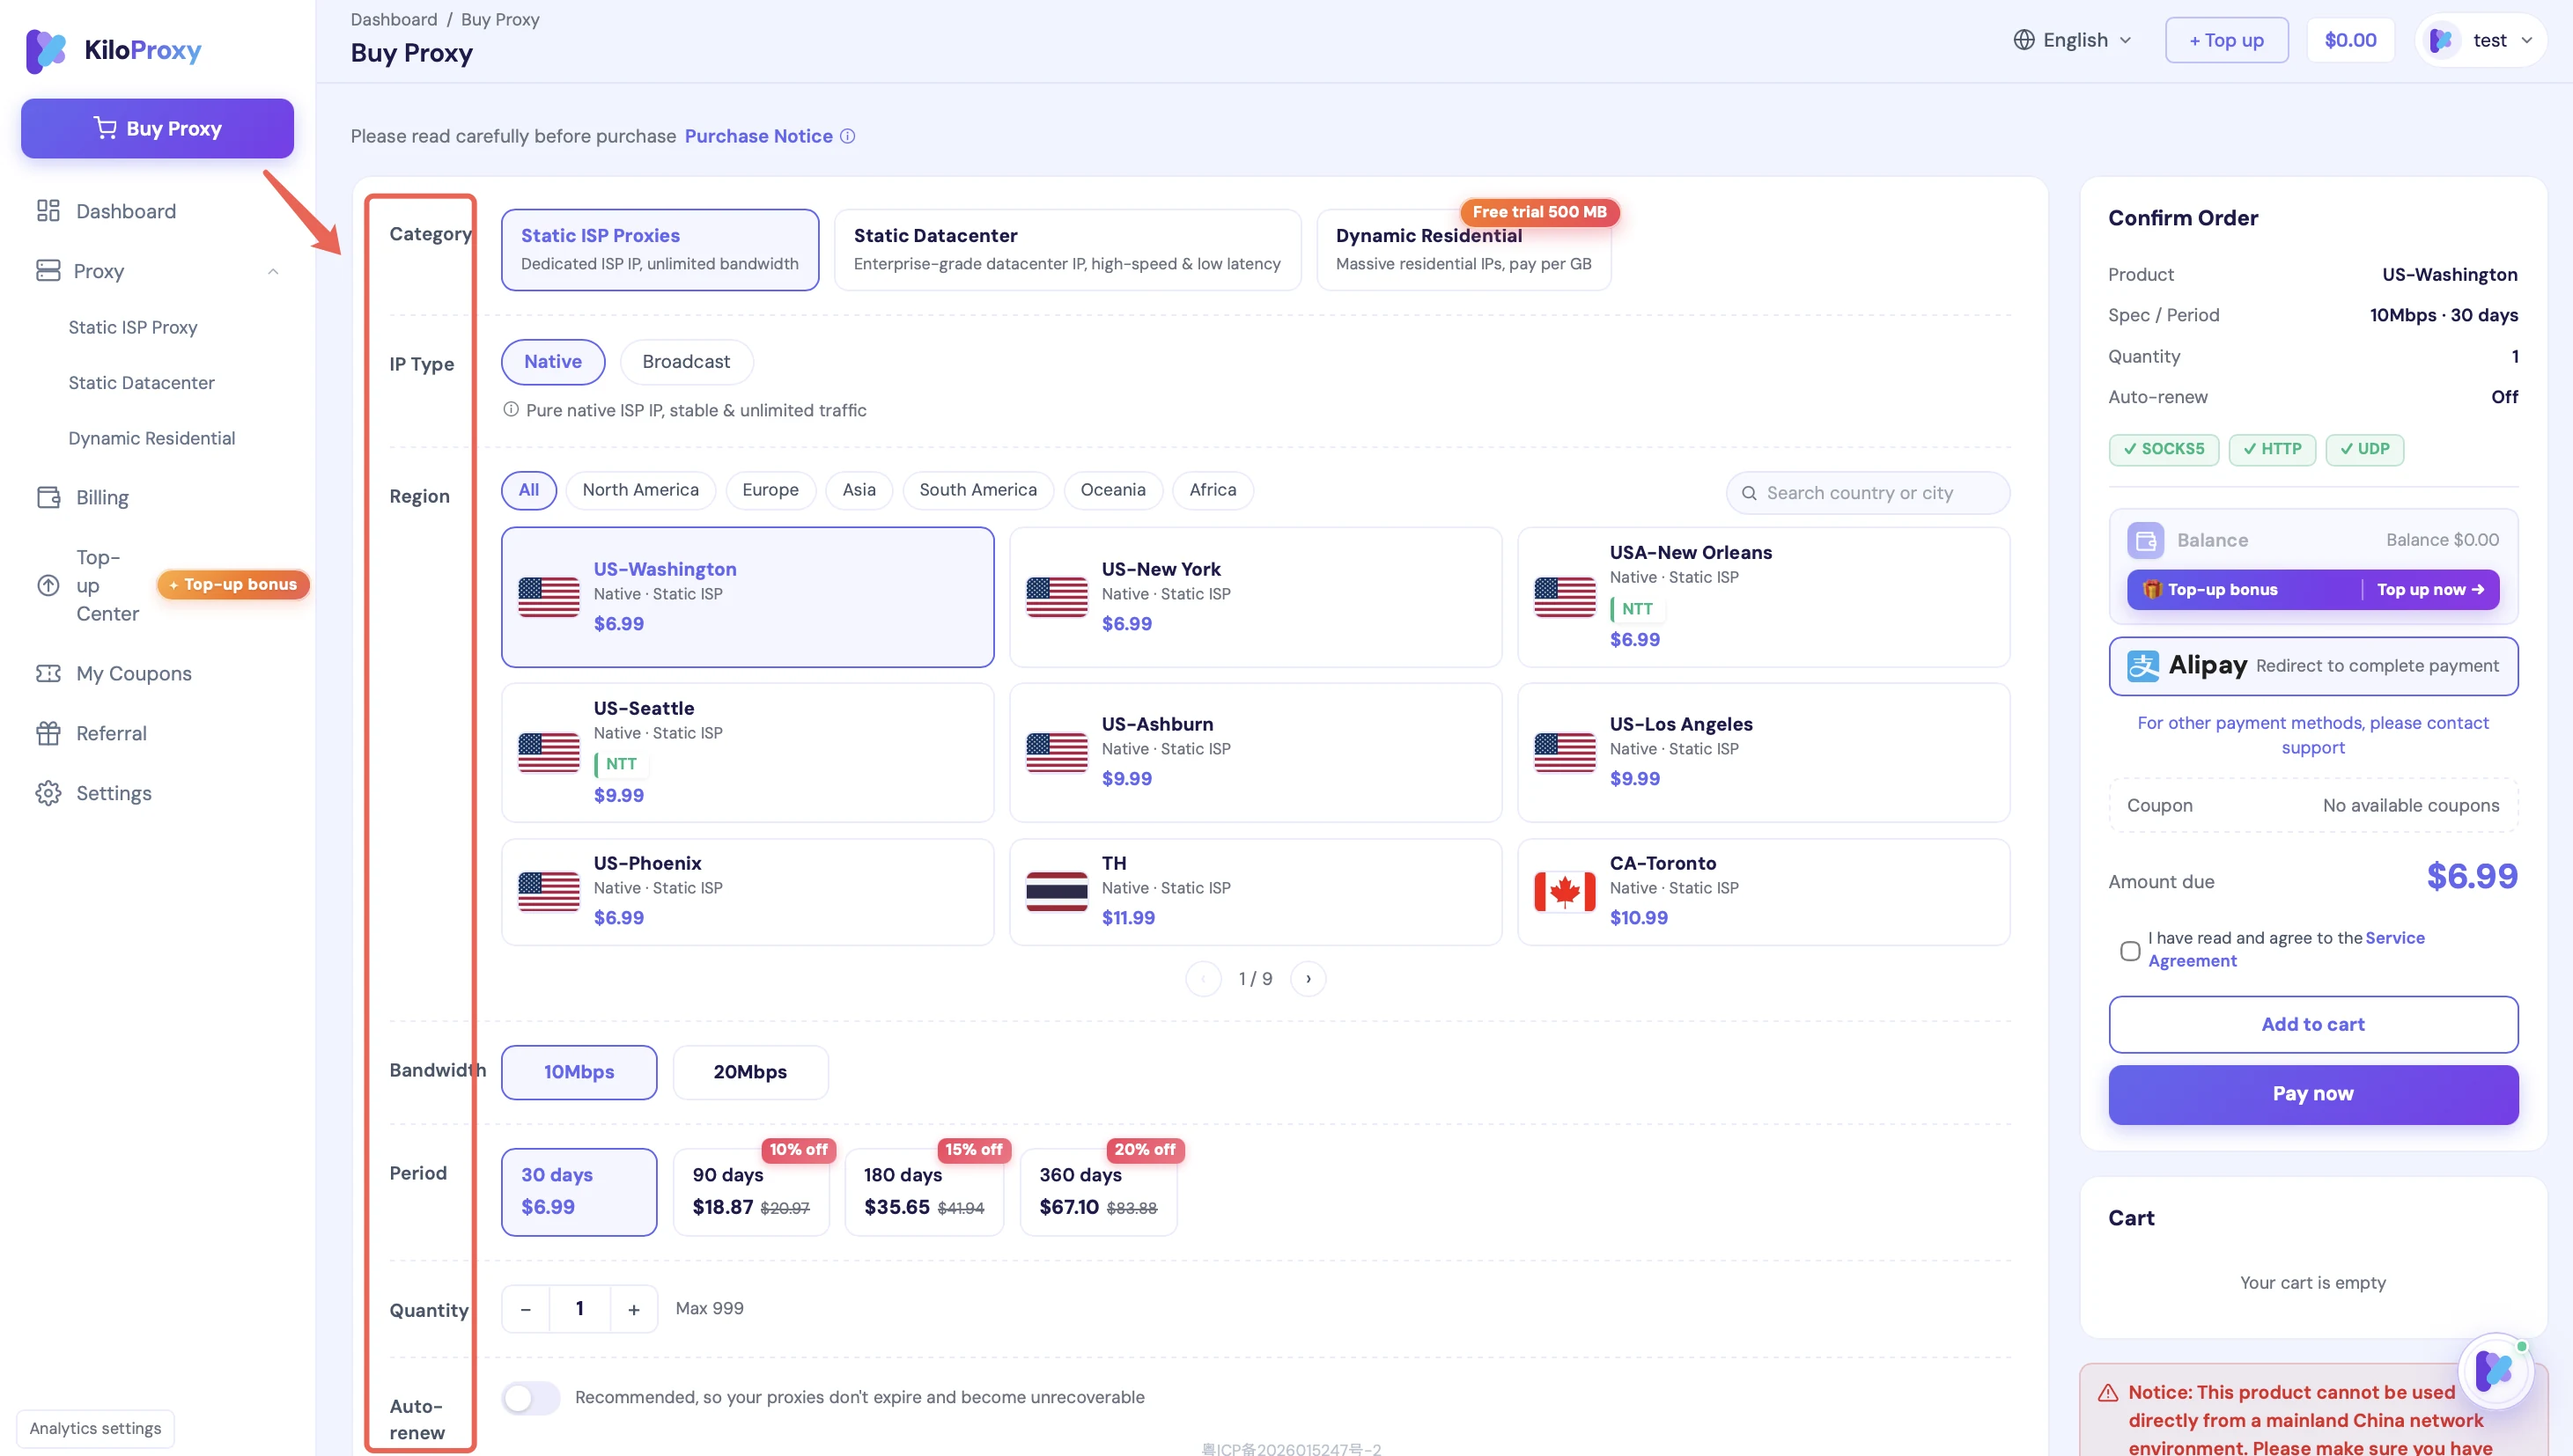This screenshot has height=1456, width=2573.
Task: Go to next region page
Action: [1308, 979]
